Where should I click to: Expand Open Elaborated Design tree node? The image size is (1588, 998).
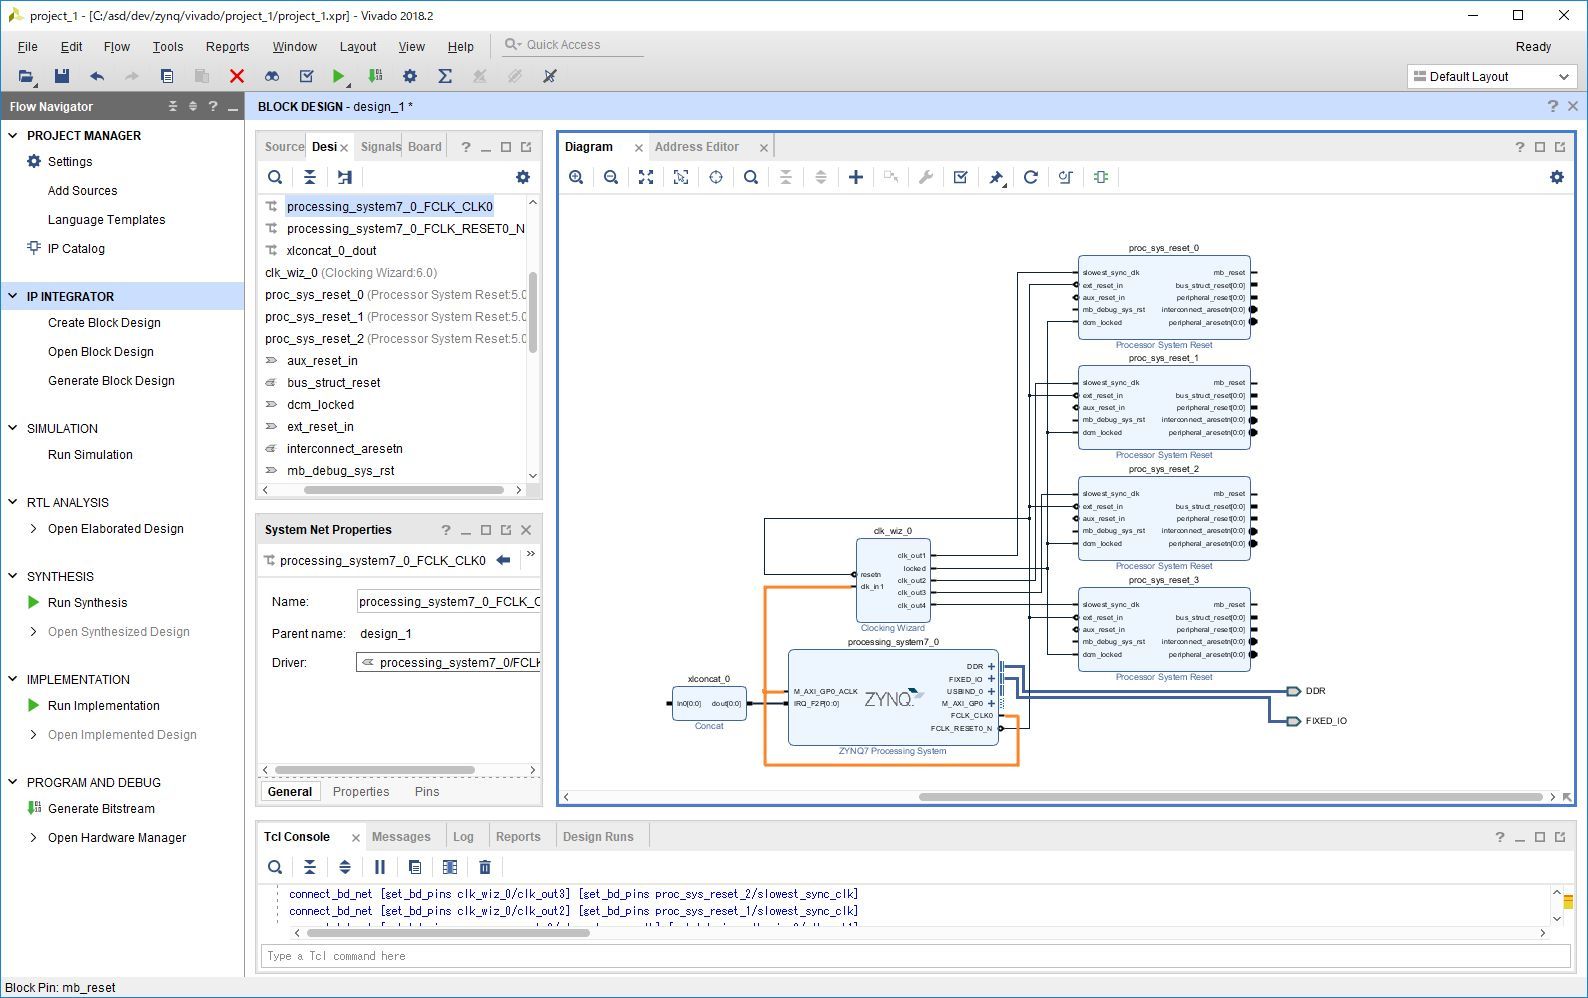click(34, 529)
